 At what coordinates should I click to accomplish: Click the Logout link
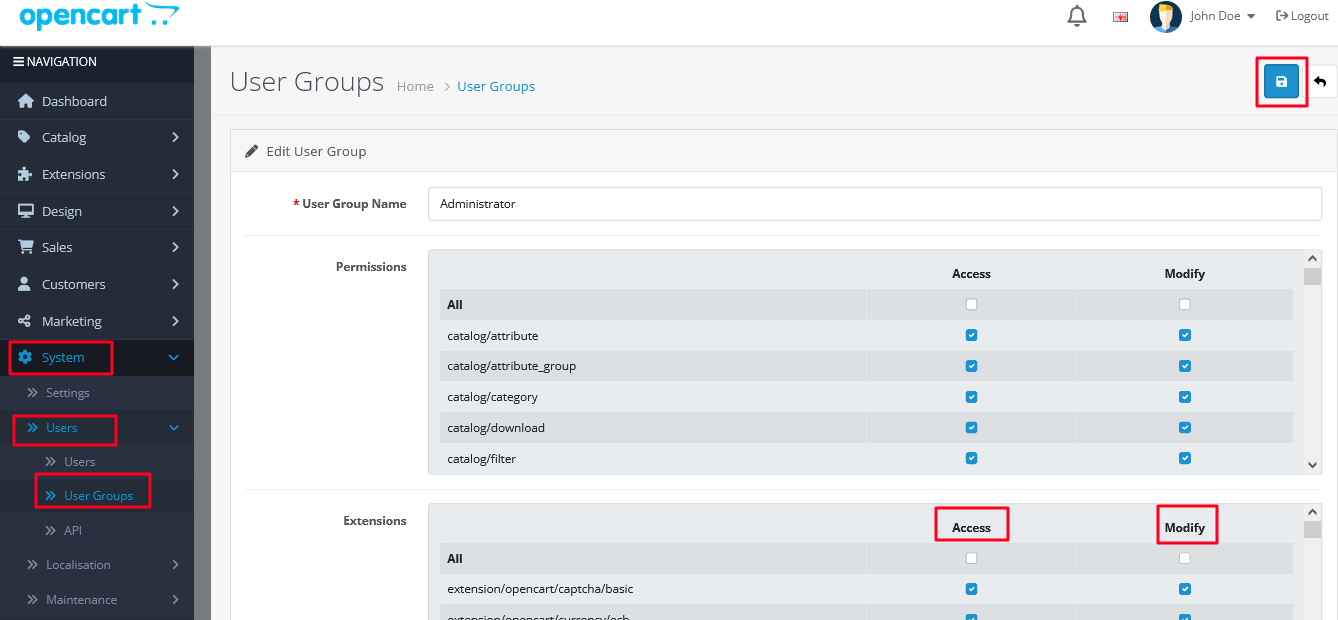click(x=1301, y=15)
